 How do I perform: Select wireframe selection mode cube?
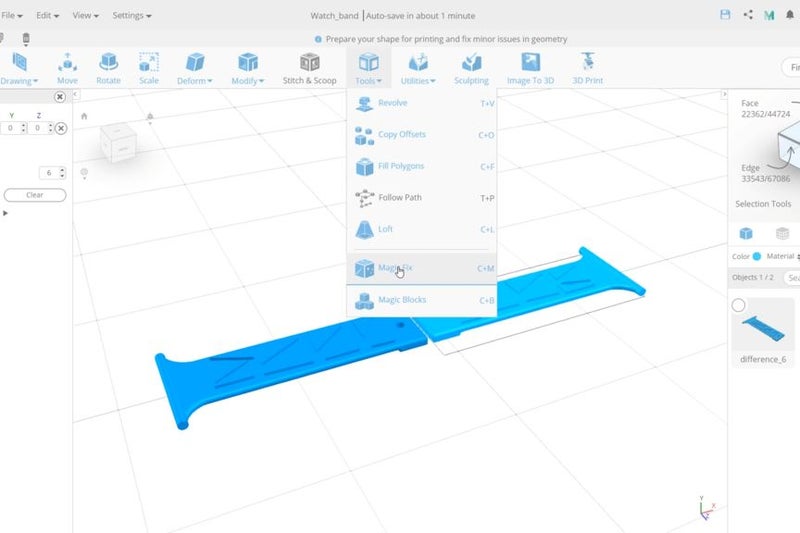[782, 233]
